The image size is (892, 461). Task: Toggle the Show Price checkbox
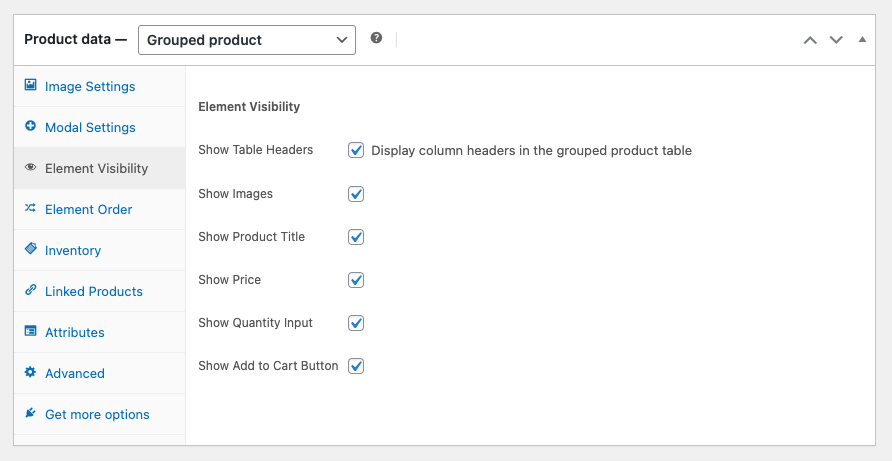pos(356,280)
